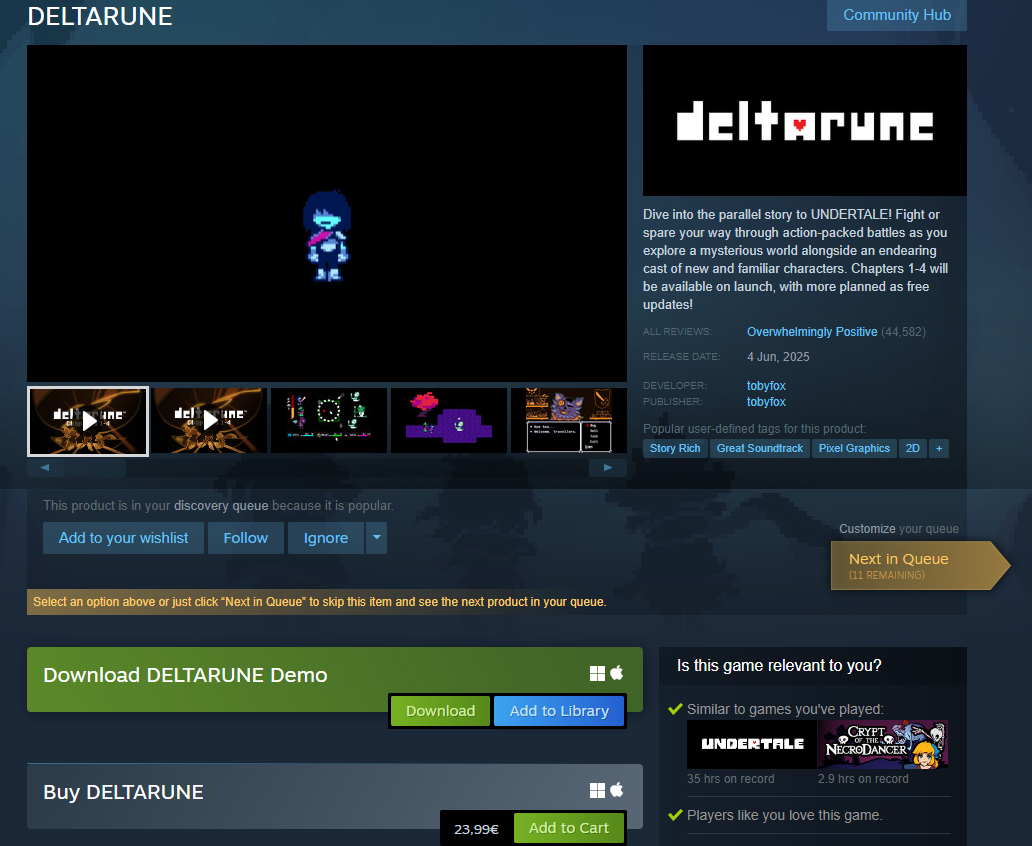Click Add to Cart
Screen dimensions: 1032x846
click(569, 828)
